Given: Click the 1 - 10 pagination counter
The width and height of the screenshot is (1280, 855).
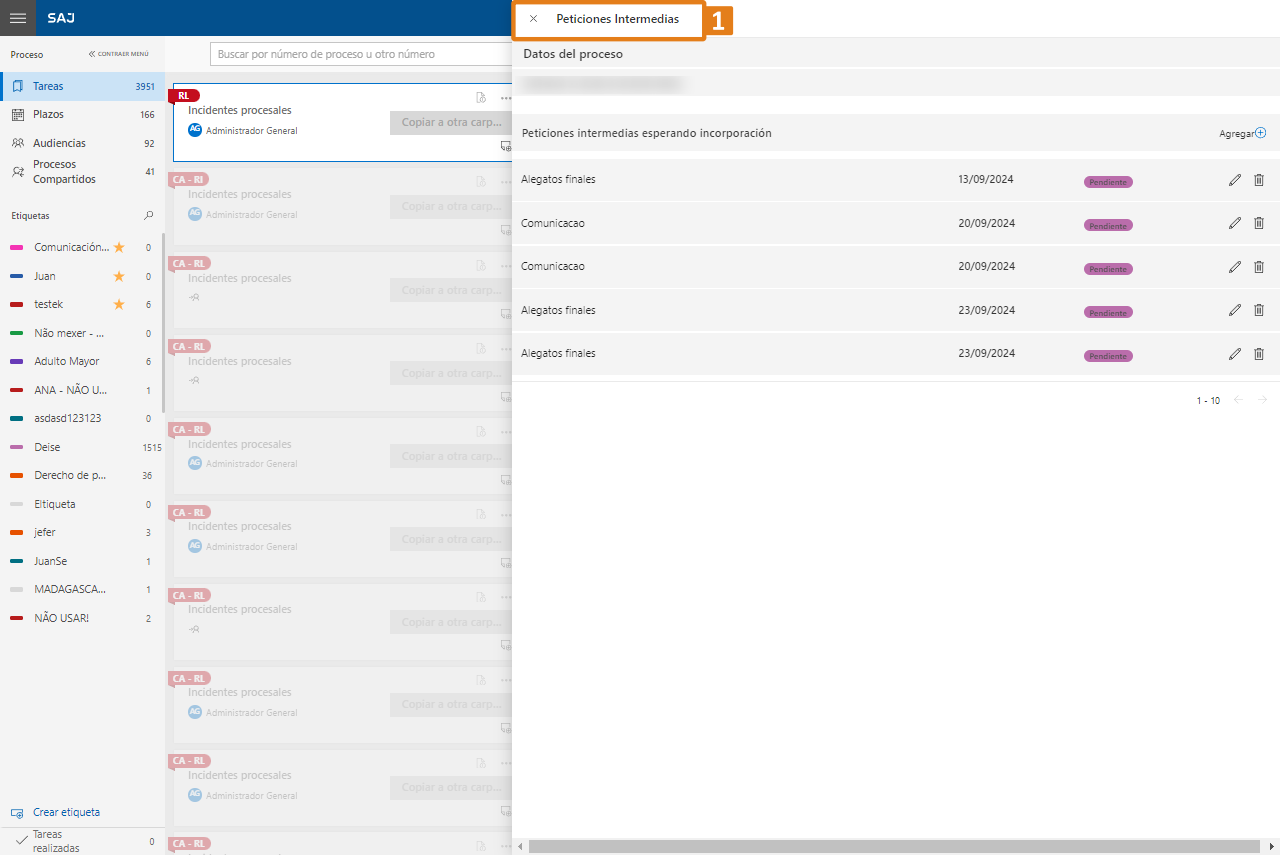Looking at the screenshot, I should point(1208,400).
